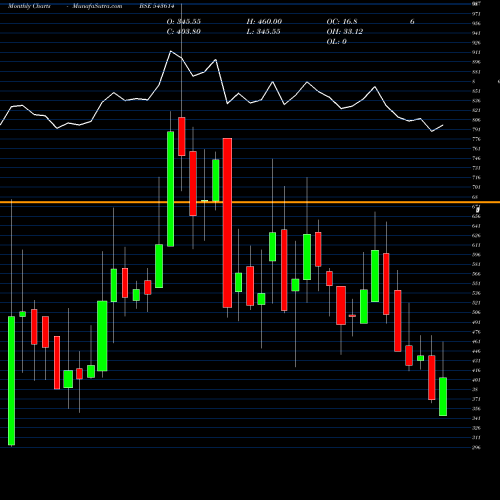Click the 731 price axis label
500x500 pixels.
[x=476, y=168]
